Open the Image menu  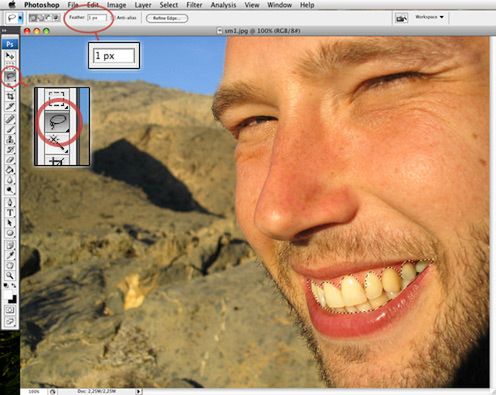click(117, 5)
